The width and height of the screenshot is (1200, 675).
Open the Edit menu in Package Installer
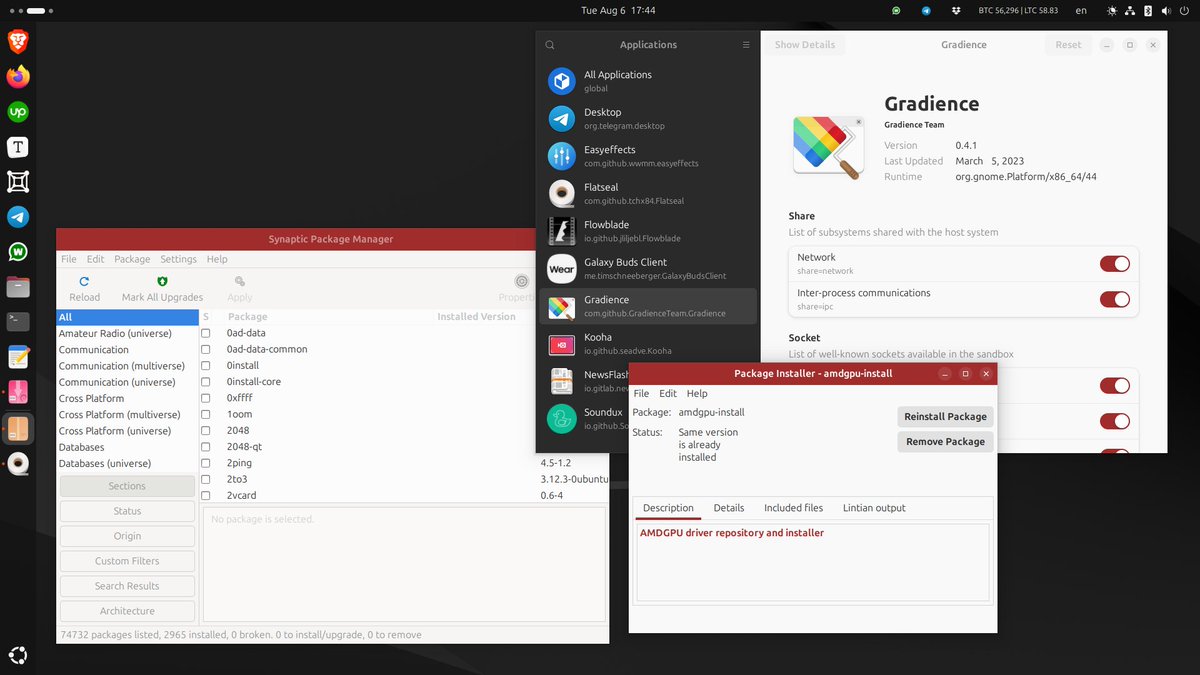668,394
